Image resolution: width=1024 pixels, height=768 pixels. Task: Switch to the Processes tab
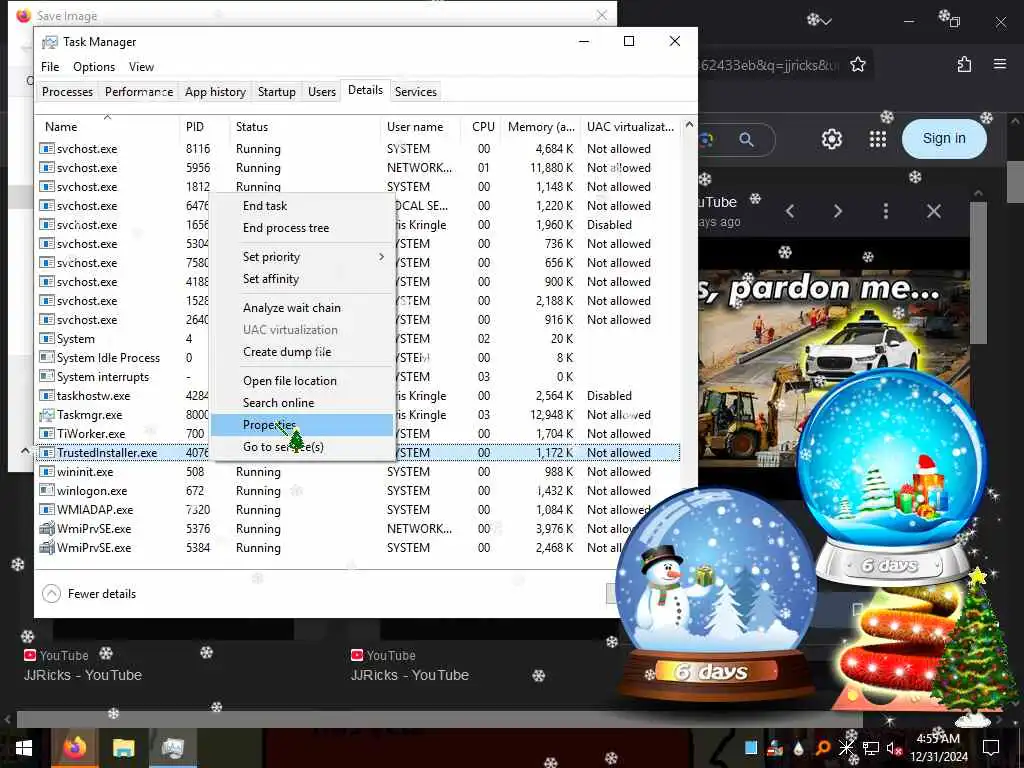67,91
